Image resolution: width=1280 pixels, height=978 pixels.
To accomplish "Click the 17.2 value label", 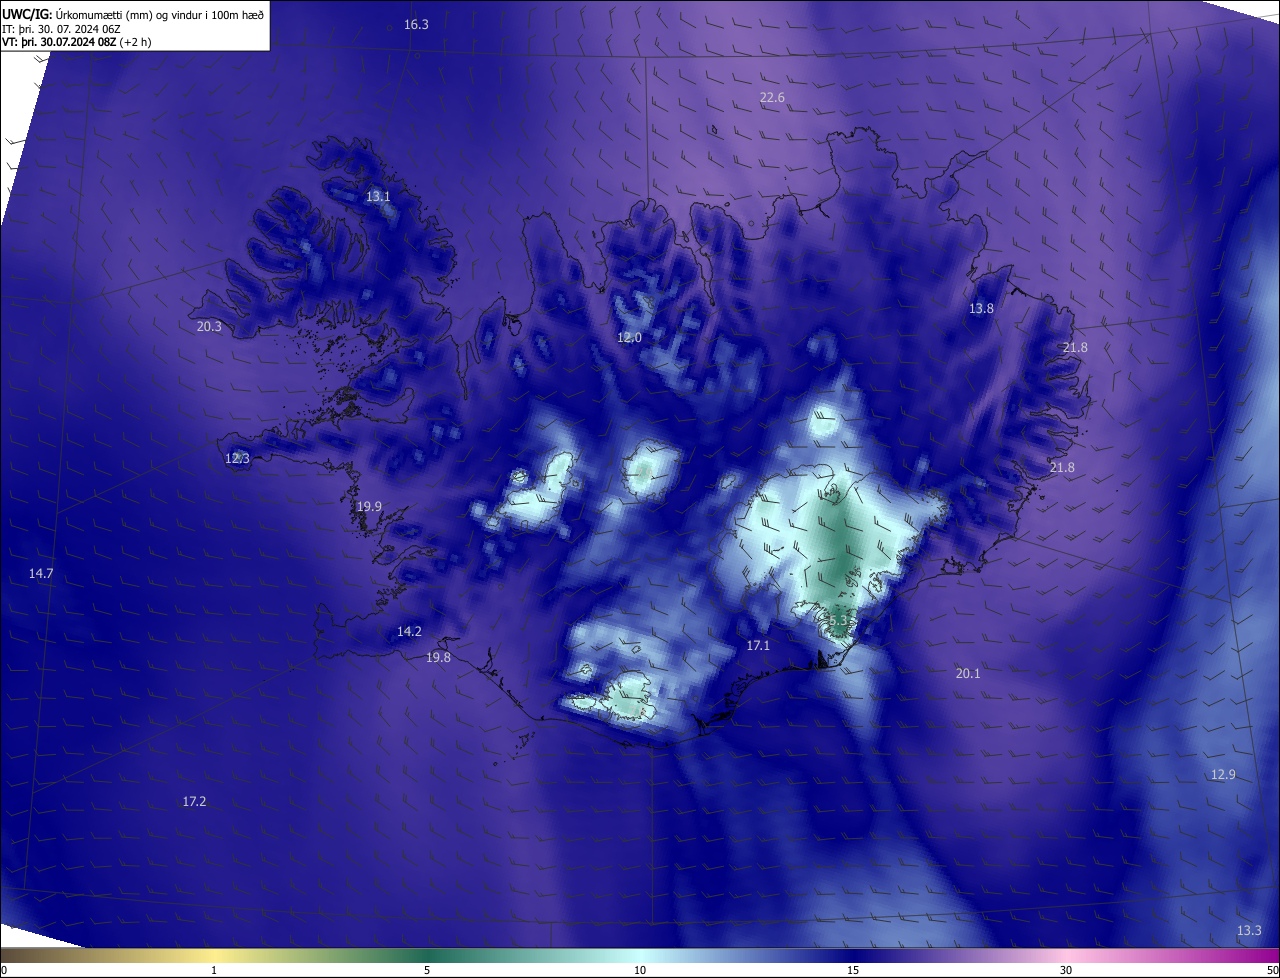I will click(194, 802).
